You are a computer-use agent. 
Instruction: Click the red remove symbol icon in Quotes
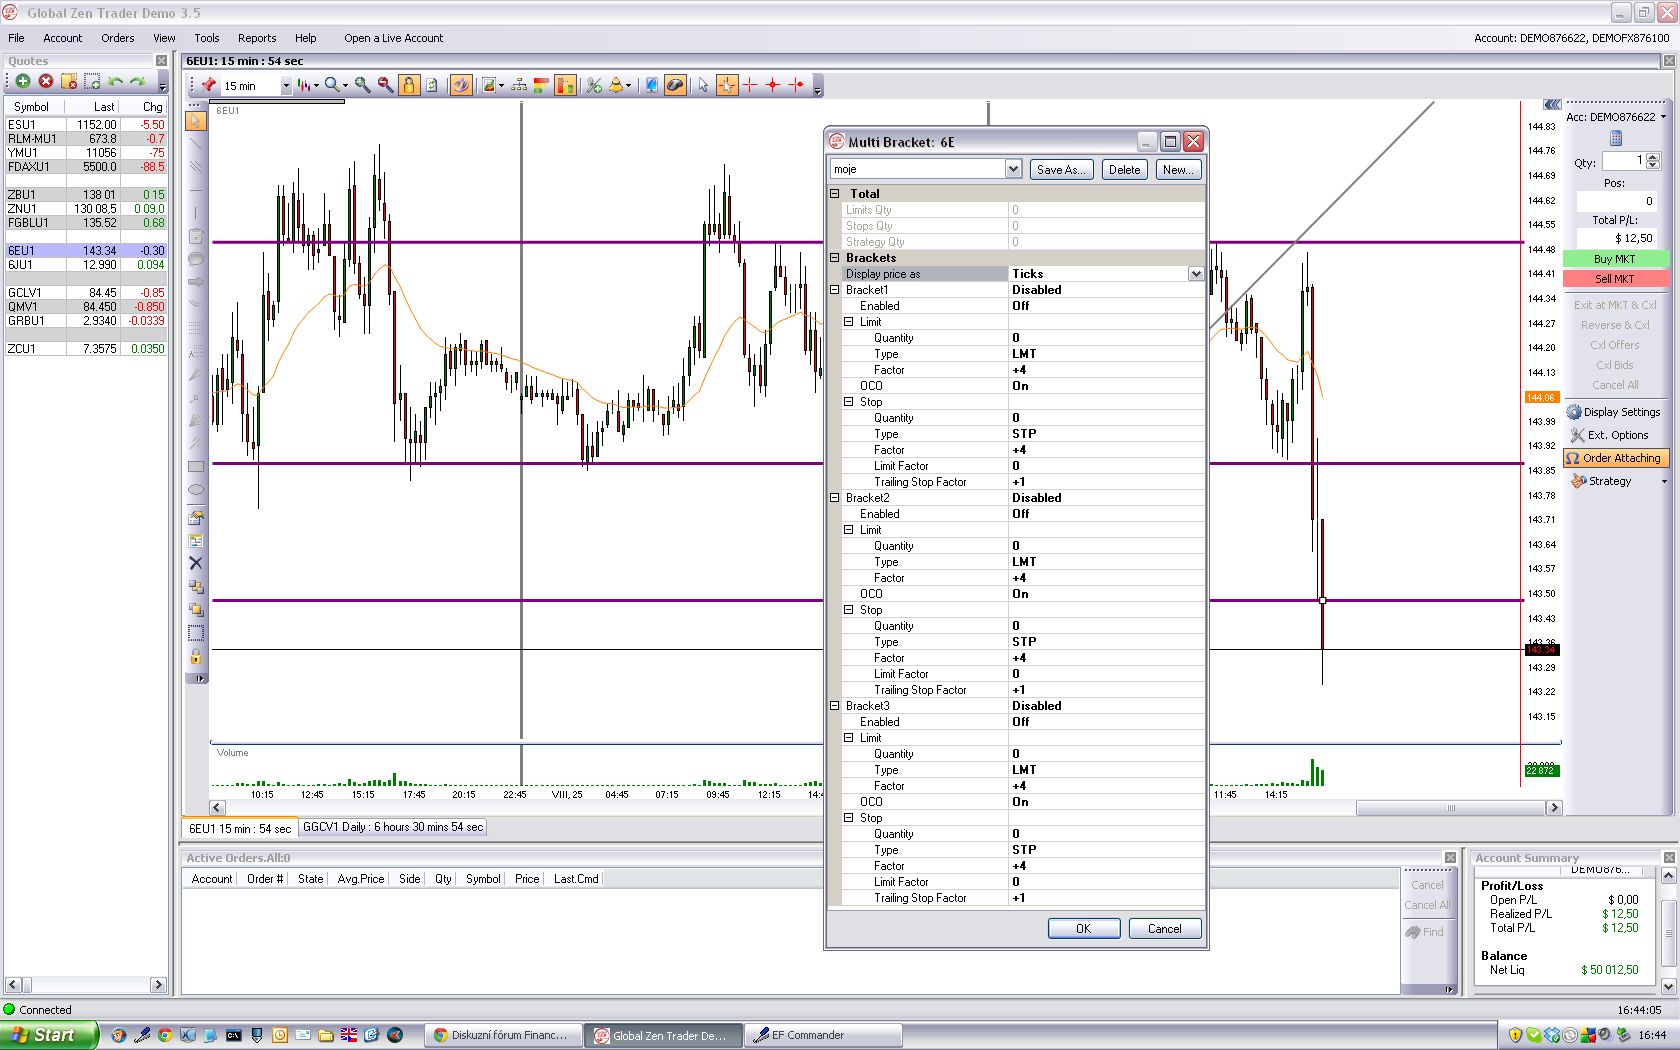point(45,81)
